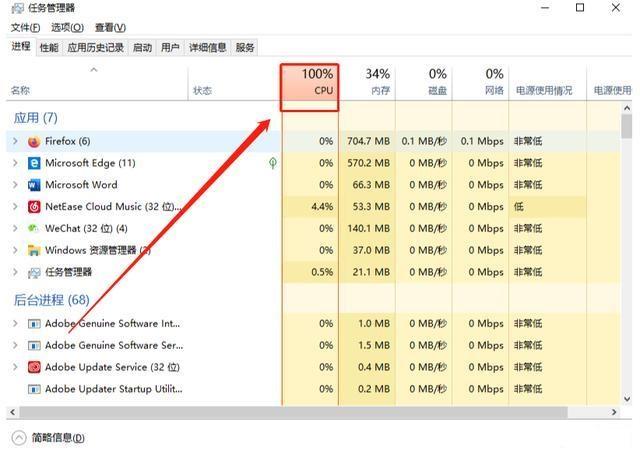Click the Adobe Update Service icon
The height and width of the screenshot is (455, 640).
34,367
